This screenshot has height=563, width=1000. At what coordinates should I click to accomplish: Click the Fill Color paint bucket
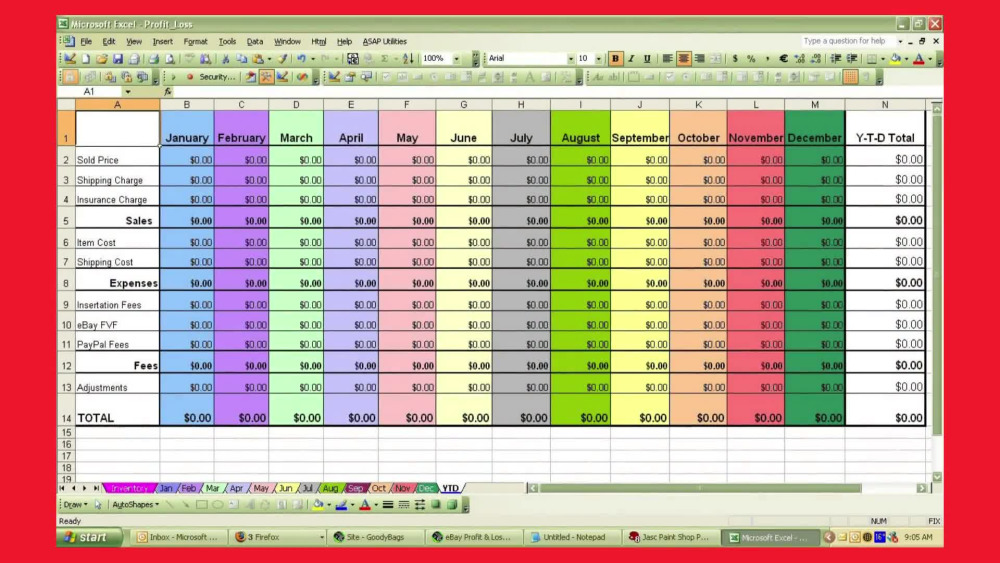895,59
